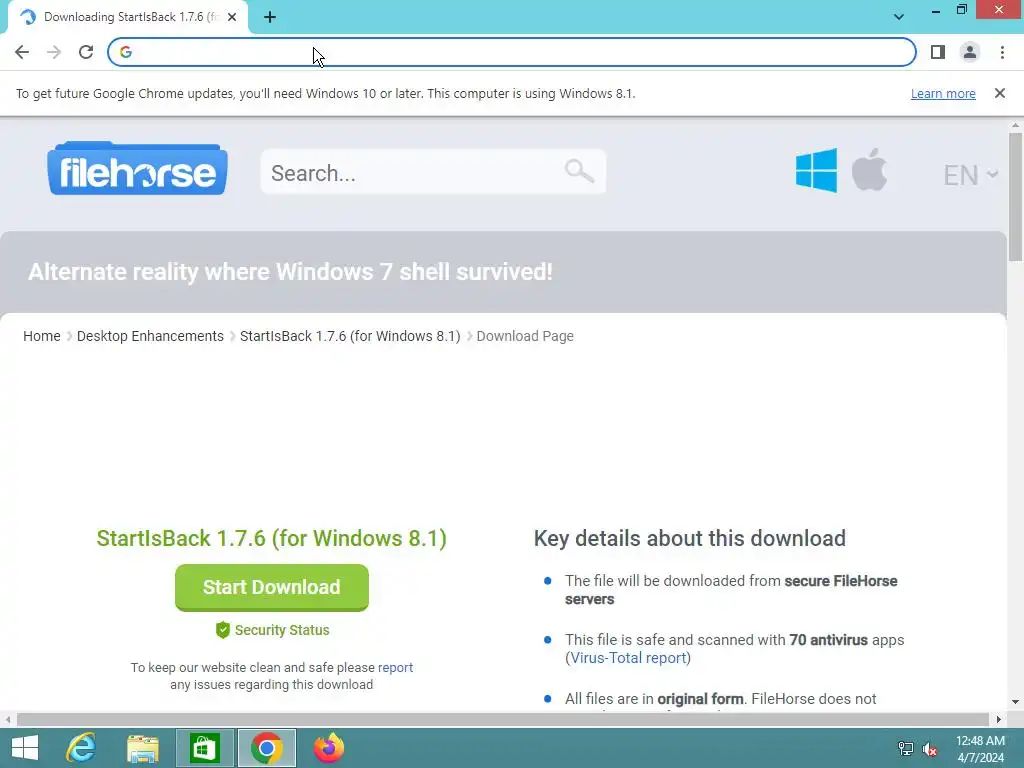This screenshot has width=1024, height=768.
Task: Open the Chrome profile menu
Action: pos(970,52)
